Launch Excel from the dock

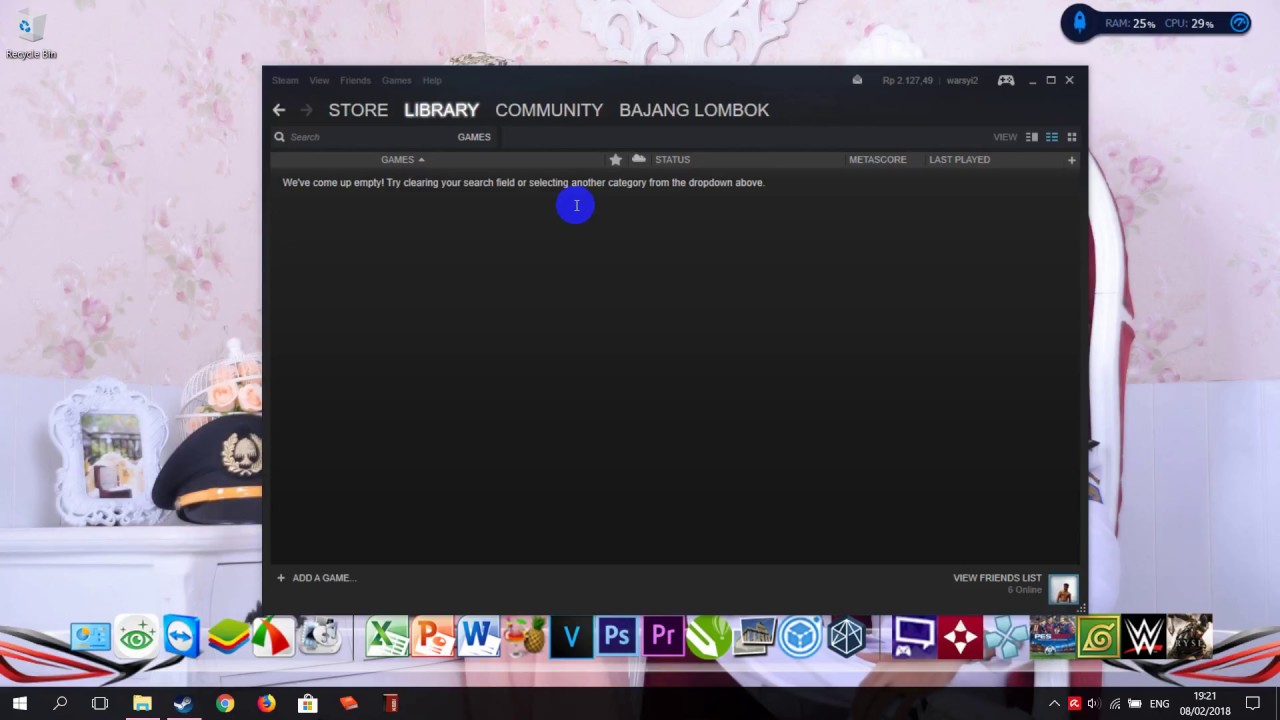[x=387, y=637]
